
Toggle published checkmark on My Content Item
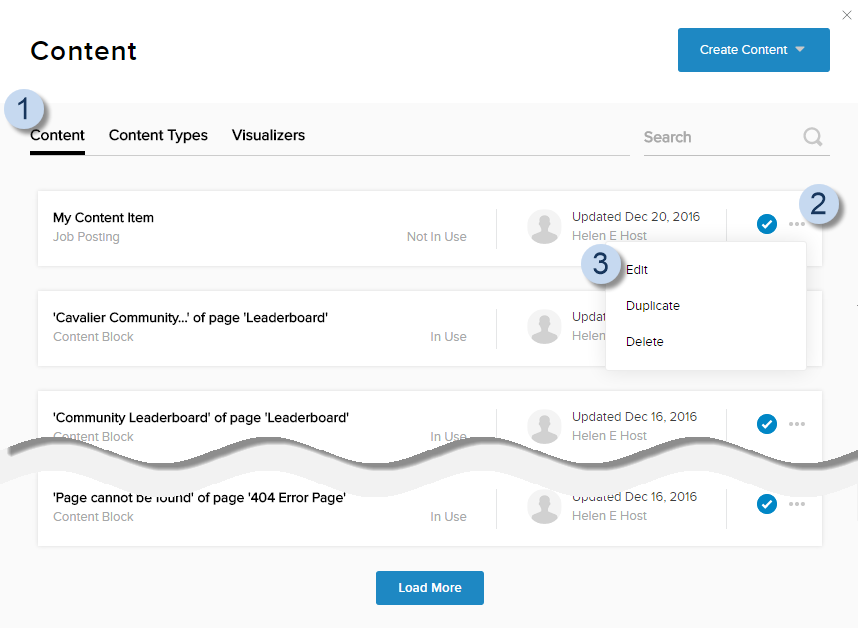(767, 224)
